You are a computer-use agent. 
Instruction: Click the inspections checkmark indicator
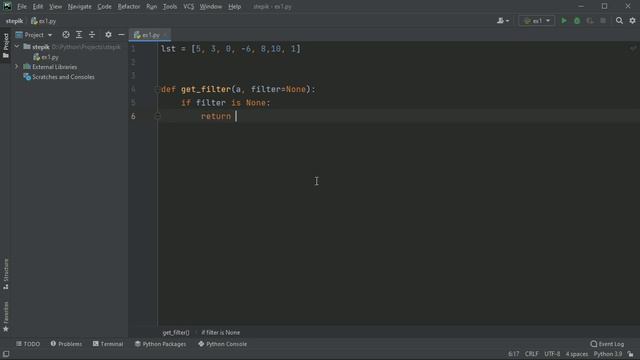(x=632, y=49)
